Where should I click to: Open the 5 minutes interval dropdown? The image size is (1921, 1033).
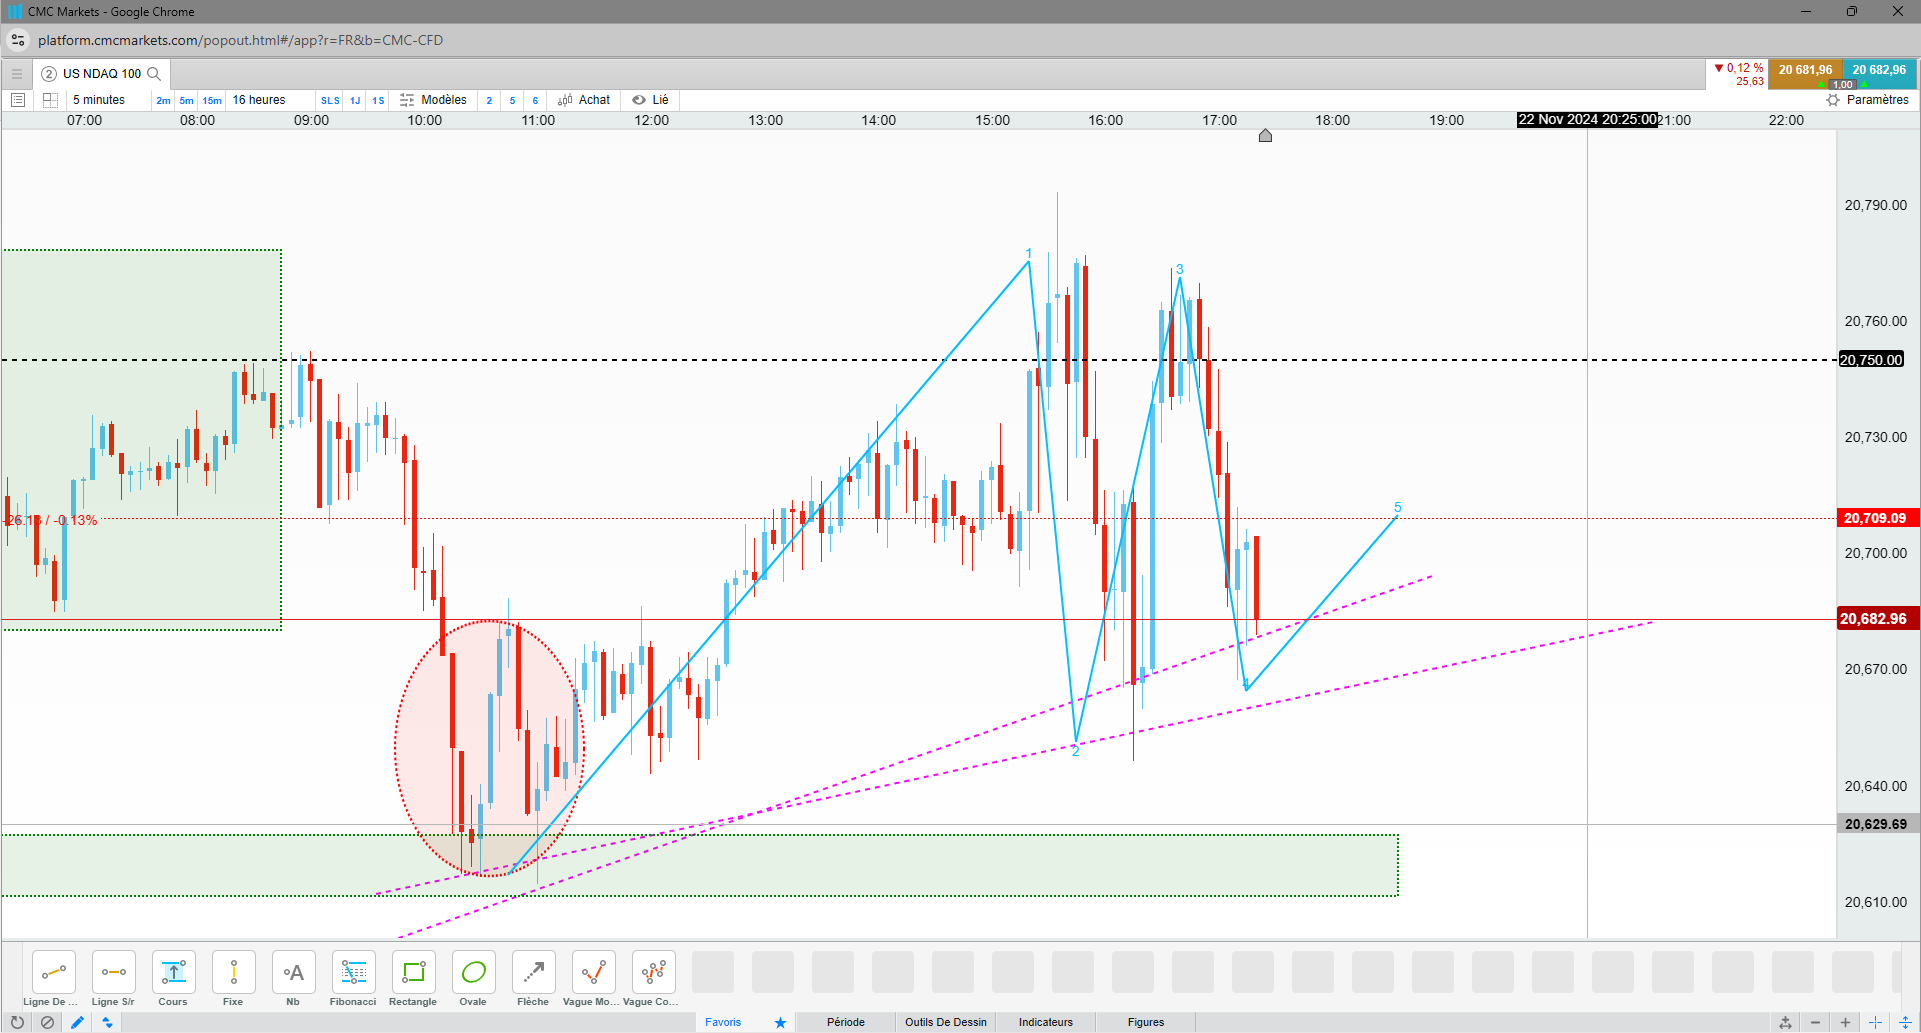point(99,100)
